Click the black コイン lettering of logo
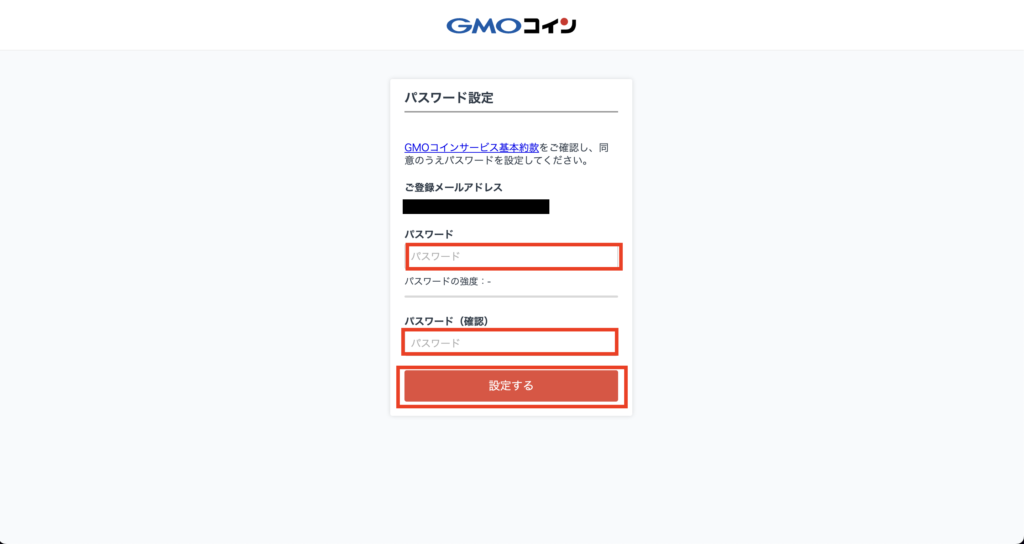Viewport: 1024px width, 544px height. (x=550, y=25)
